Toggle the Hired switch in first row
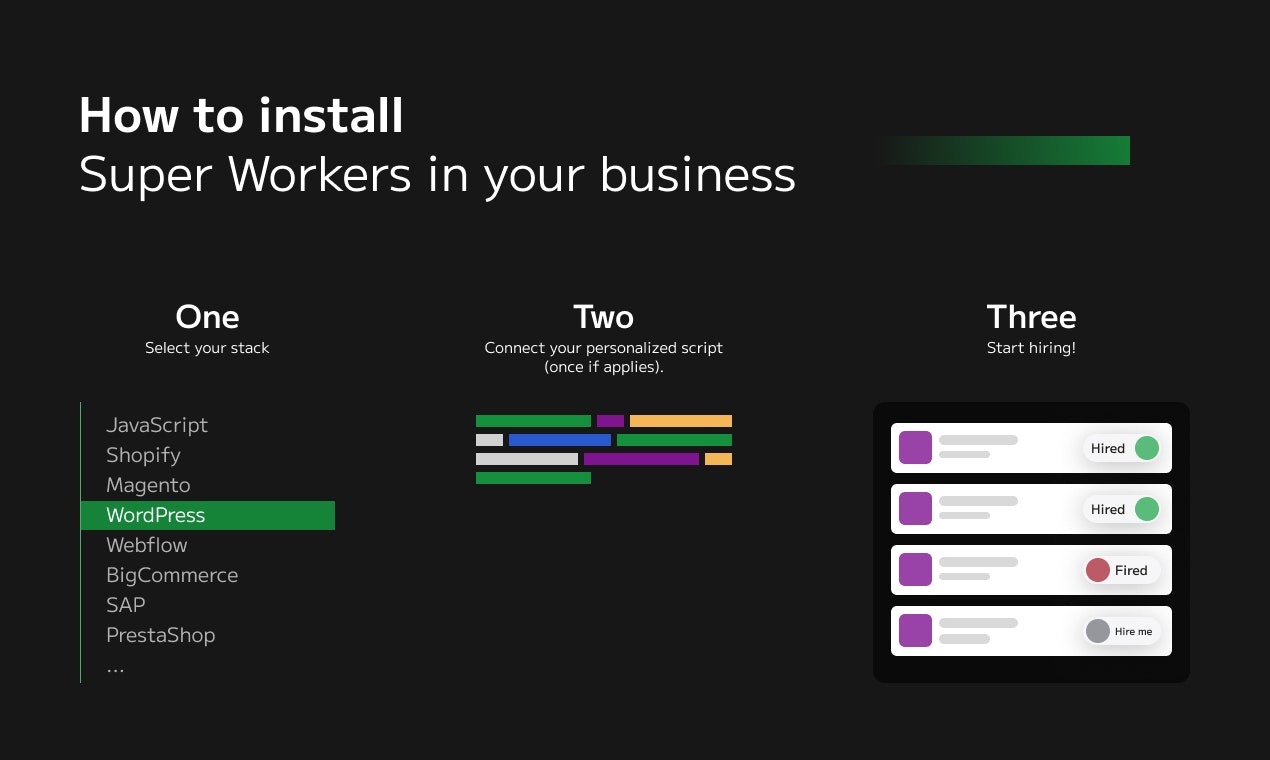 [x=1122, y=448]
